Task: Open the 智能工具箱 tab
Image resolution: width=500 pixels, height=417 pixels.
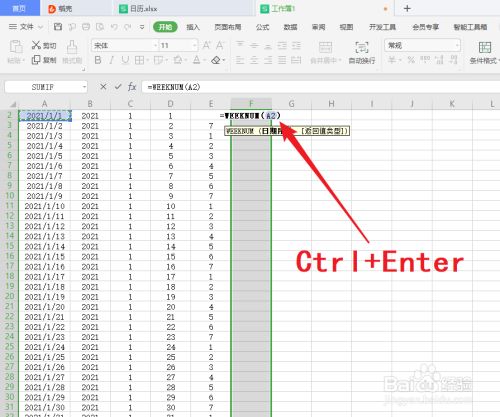Action: (x=470, y=27)
